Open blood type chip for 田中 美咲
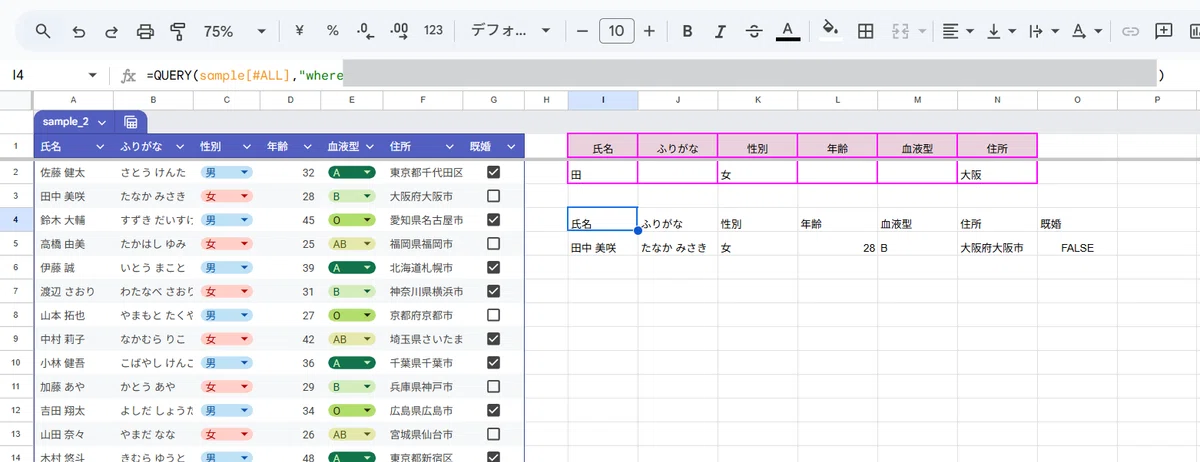The width and height of the screenshot is (1200, 462). 350,196
